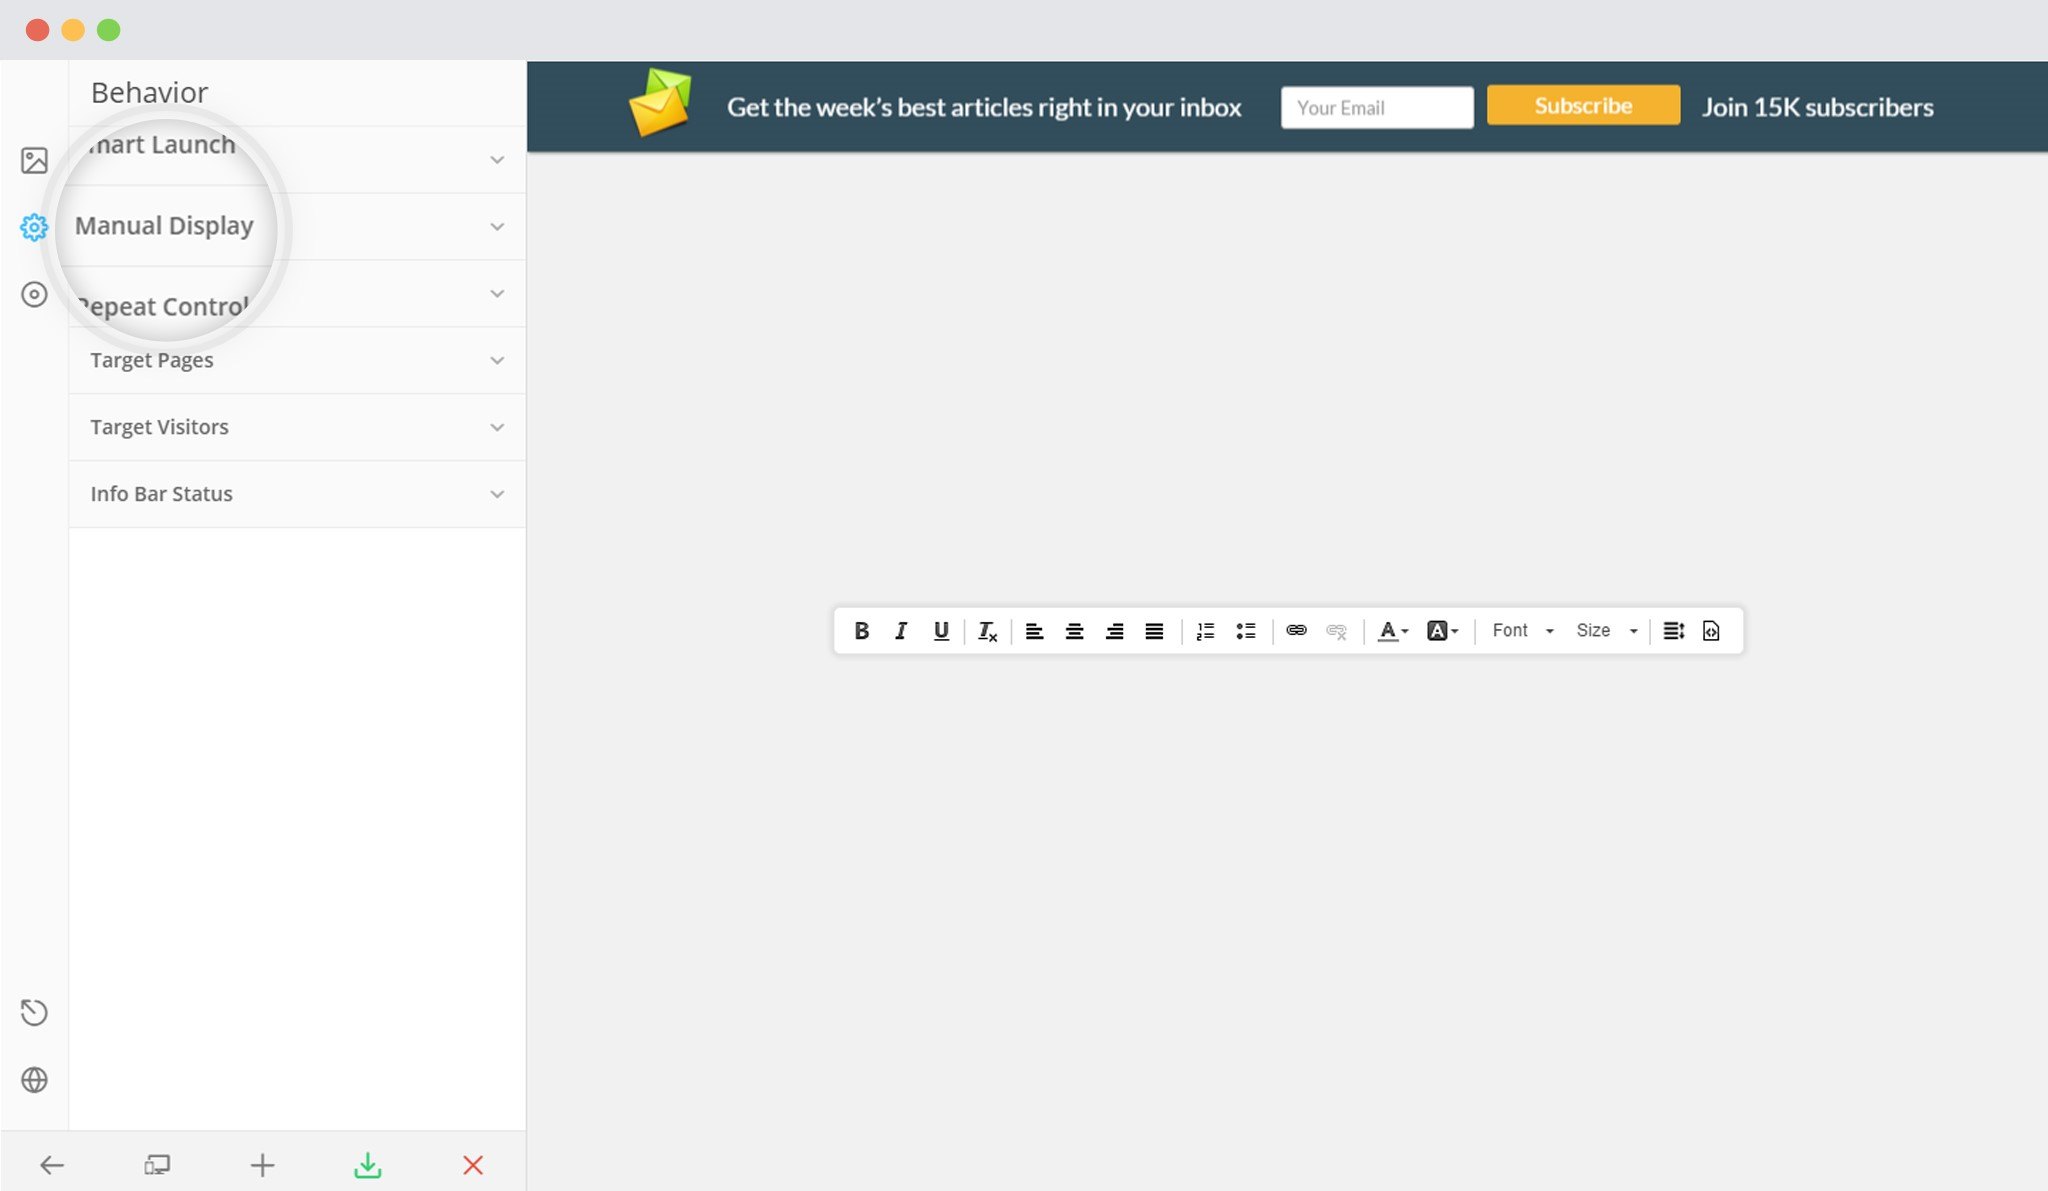The image size is (2048, 1191).
Task: Open the responsive device preview icon
Action: point(157,1165)
